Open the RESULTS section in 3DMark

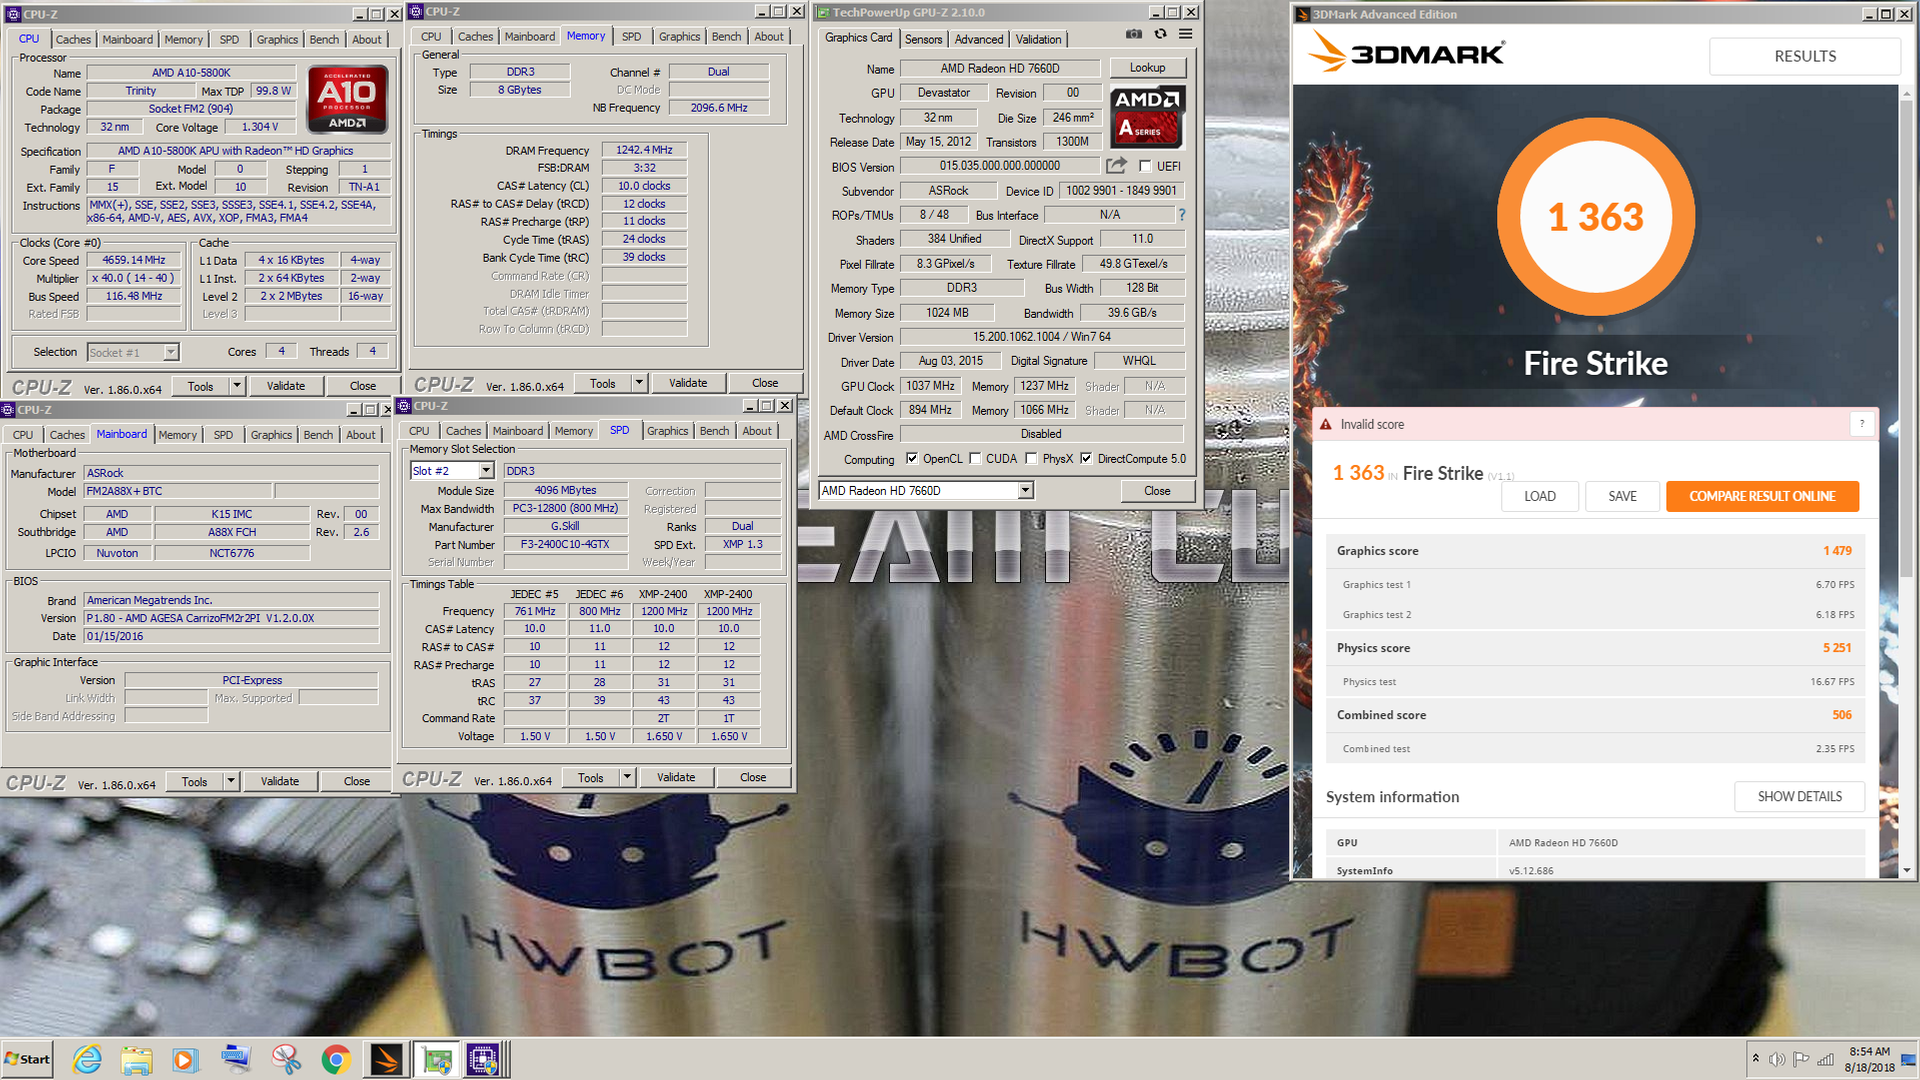point(1804,56)
